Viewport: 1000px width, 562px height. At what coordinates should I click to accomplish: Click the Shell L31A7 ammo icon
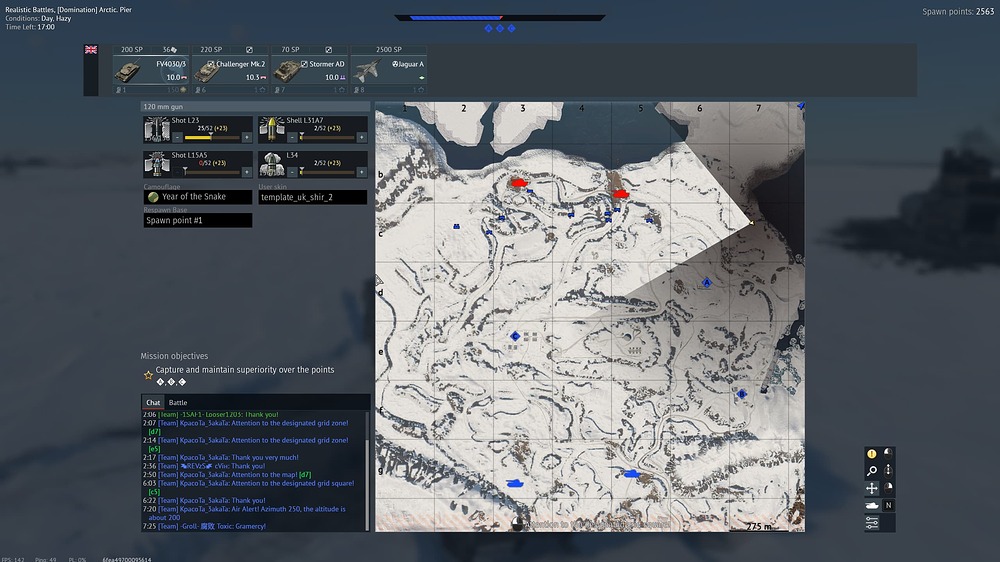(x=271, y=129)
